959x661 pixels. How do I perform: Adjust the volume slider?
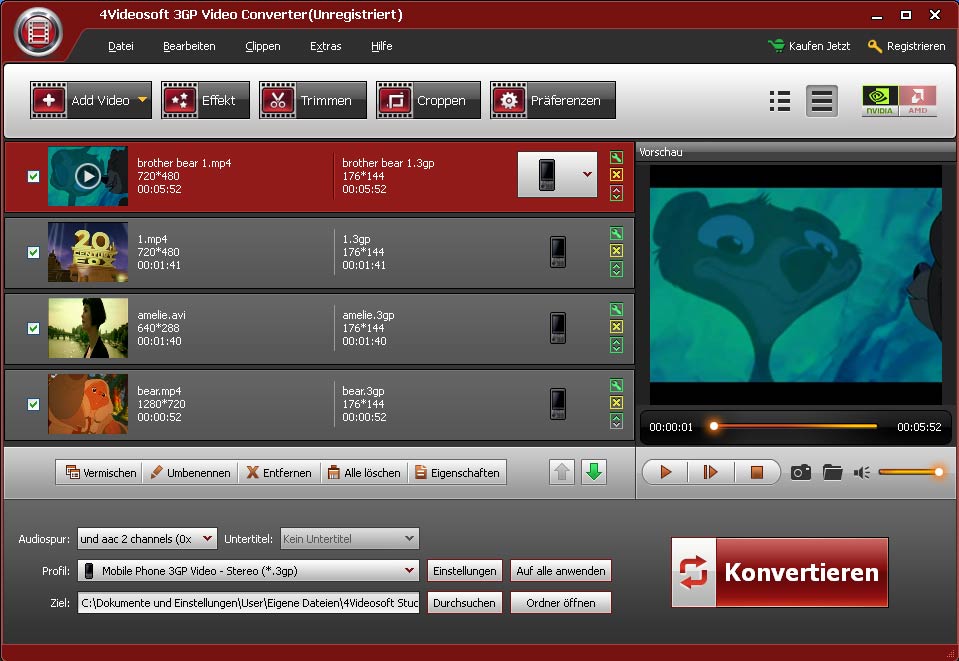[x=909, y=472]
